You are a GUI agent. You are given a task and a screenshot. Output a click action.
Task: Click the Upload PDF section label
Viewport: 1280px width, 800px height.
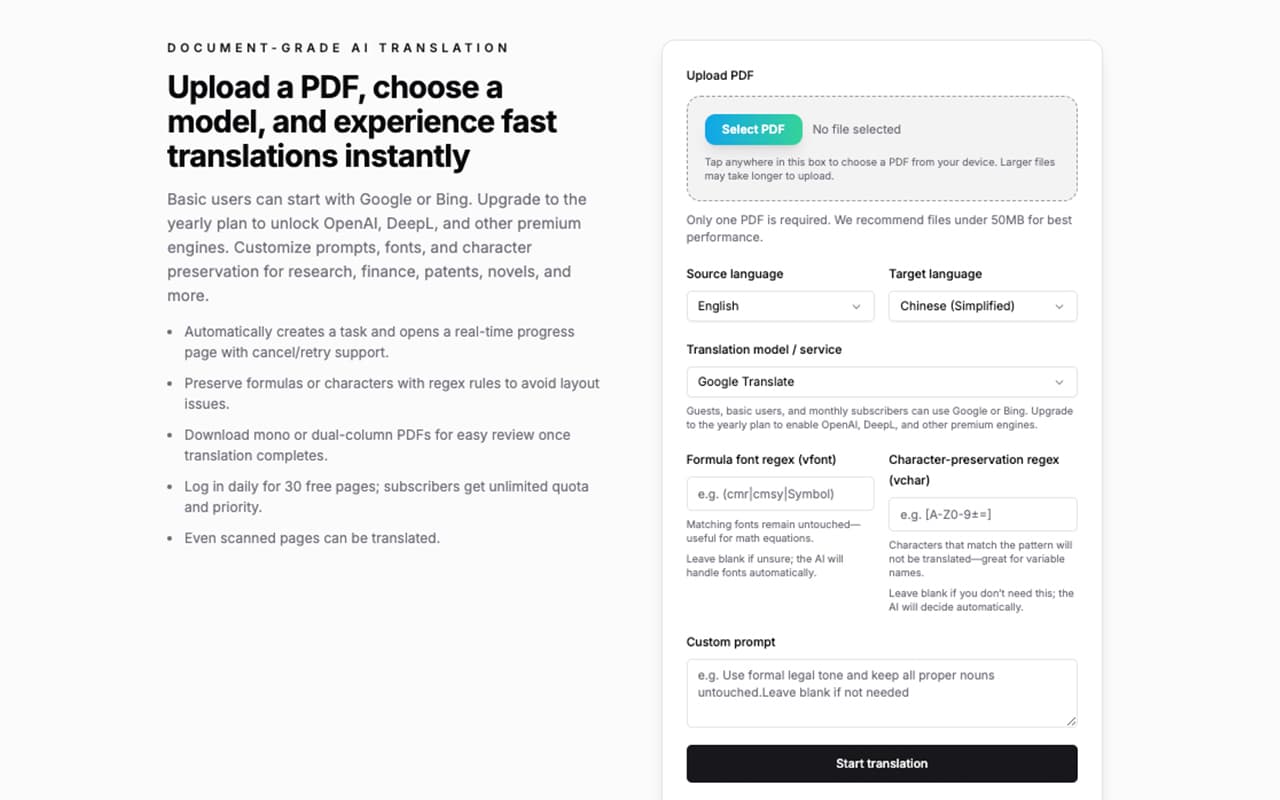pyautogui.click(x=720, y=75)
